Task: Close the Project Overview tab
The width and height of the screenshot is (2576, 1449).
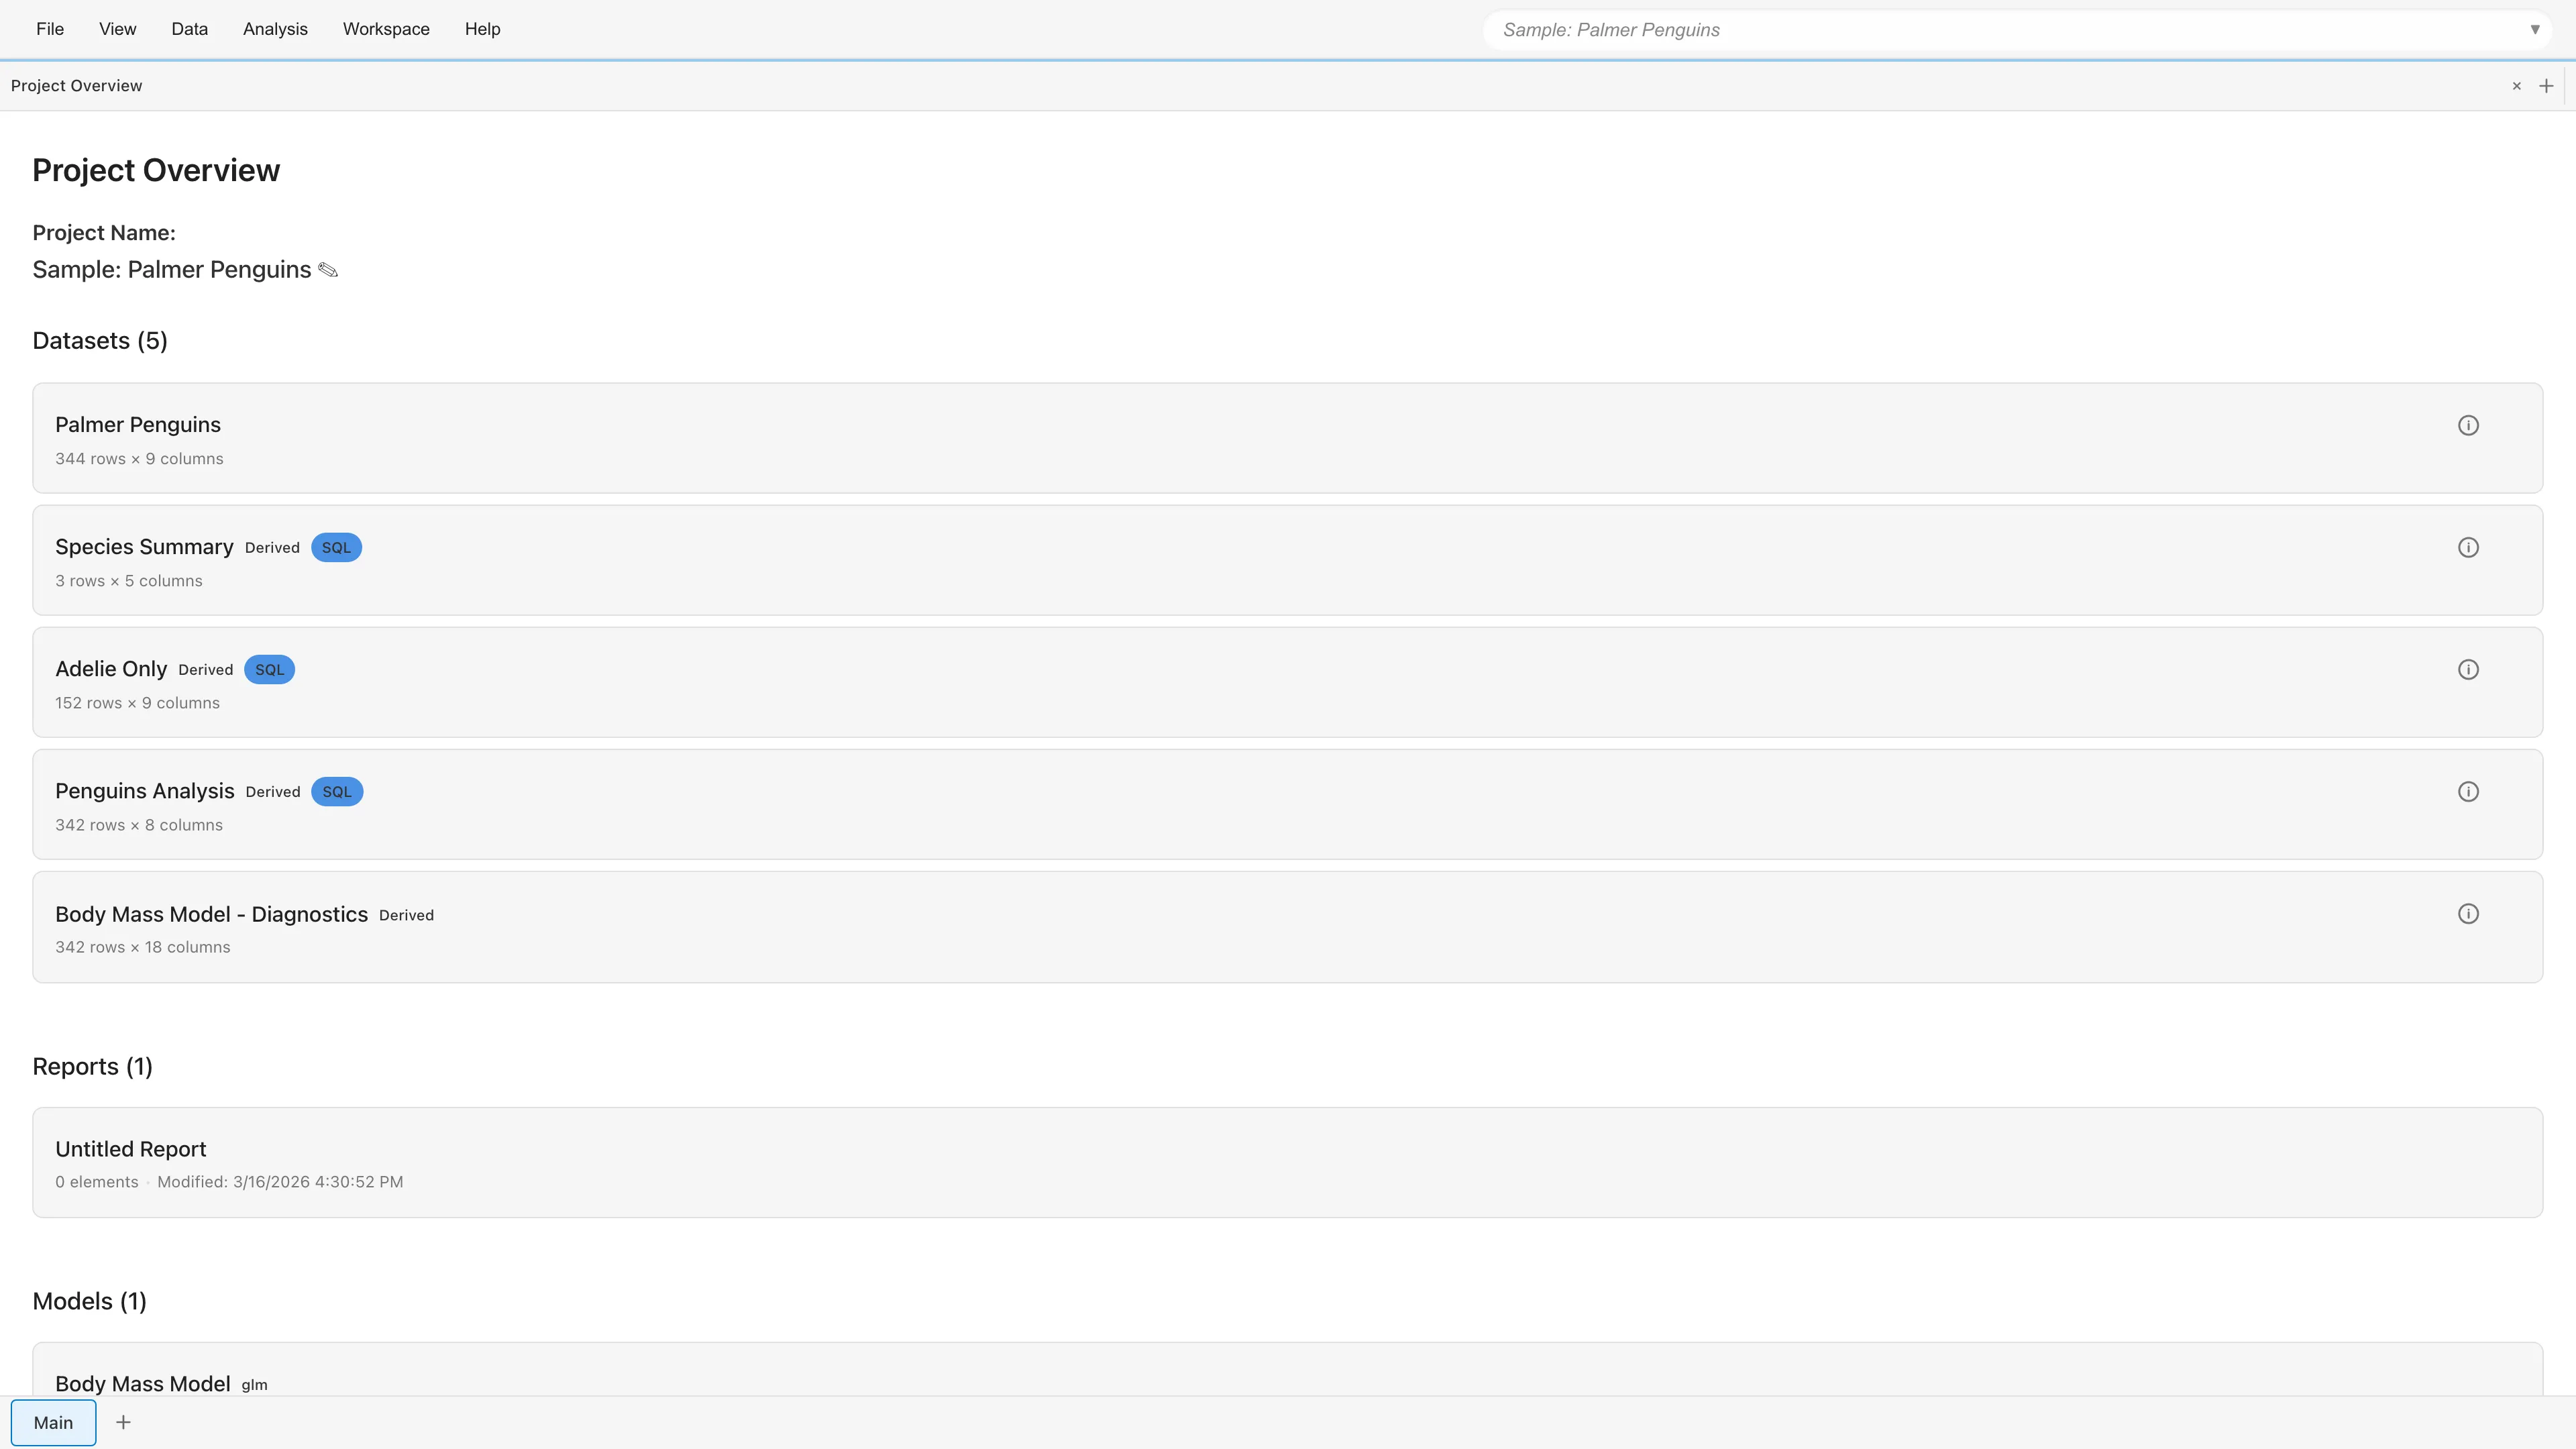Action: pyautogui.click(x=2516, y=85)
